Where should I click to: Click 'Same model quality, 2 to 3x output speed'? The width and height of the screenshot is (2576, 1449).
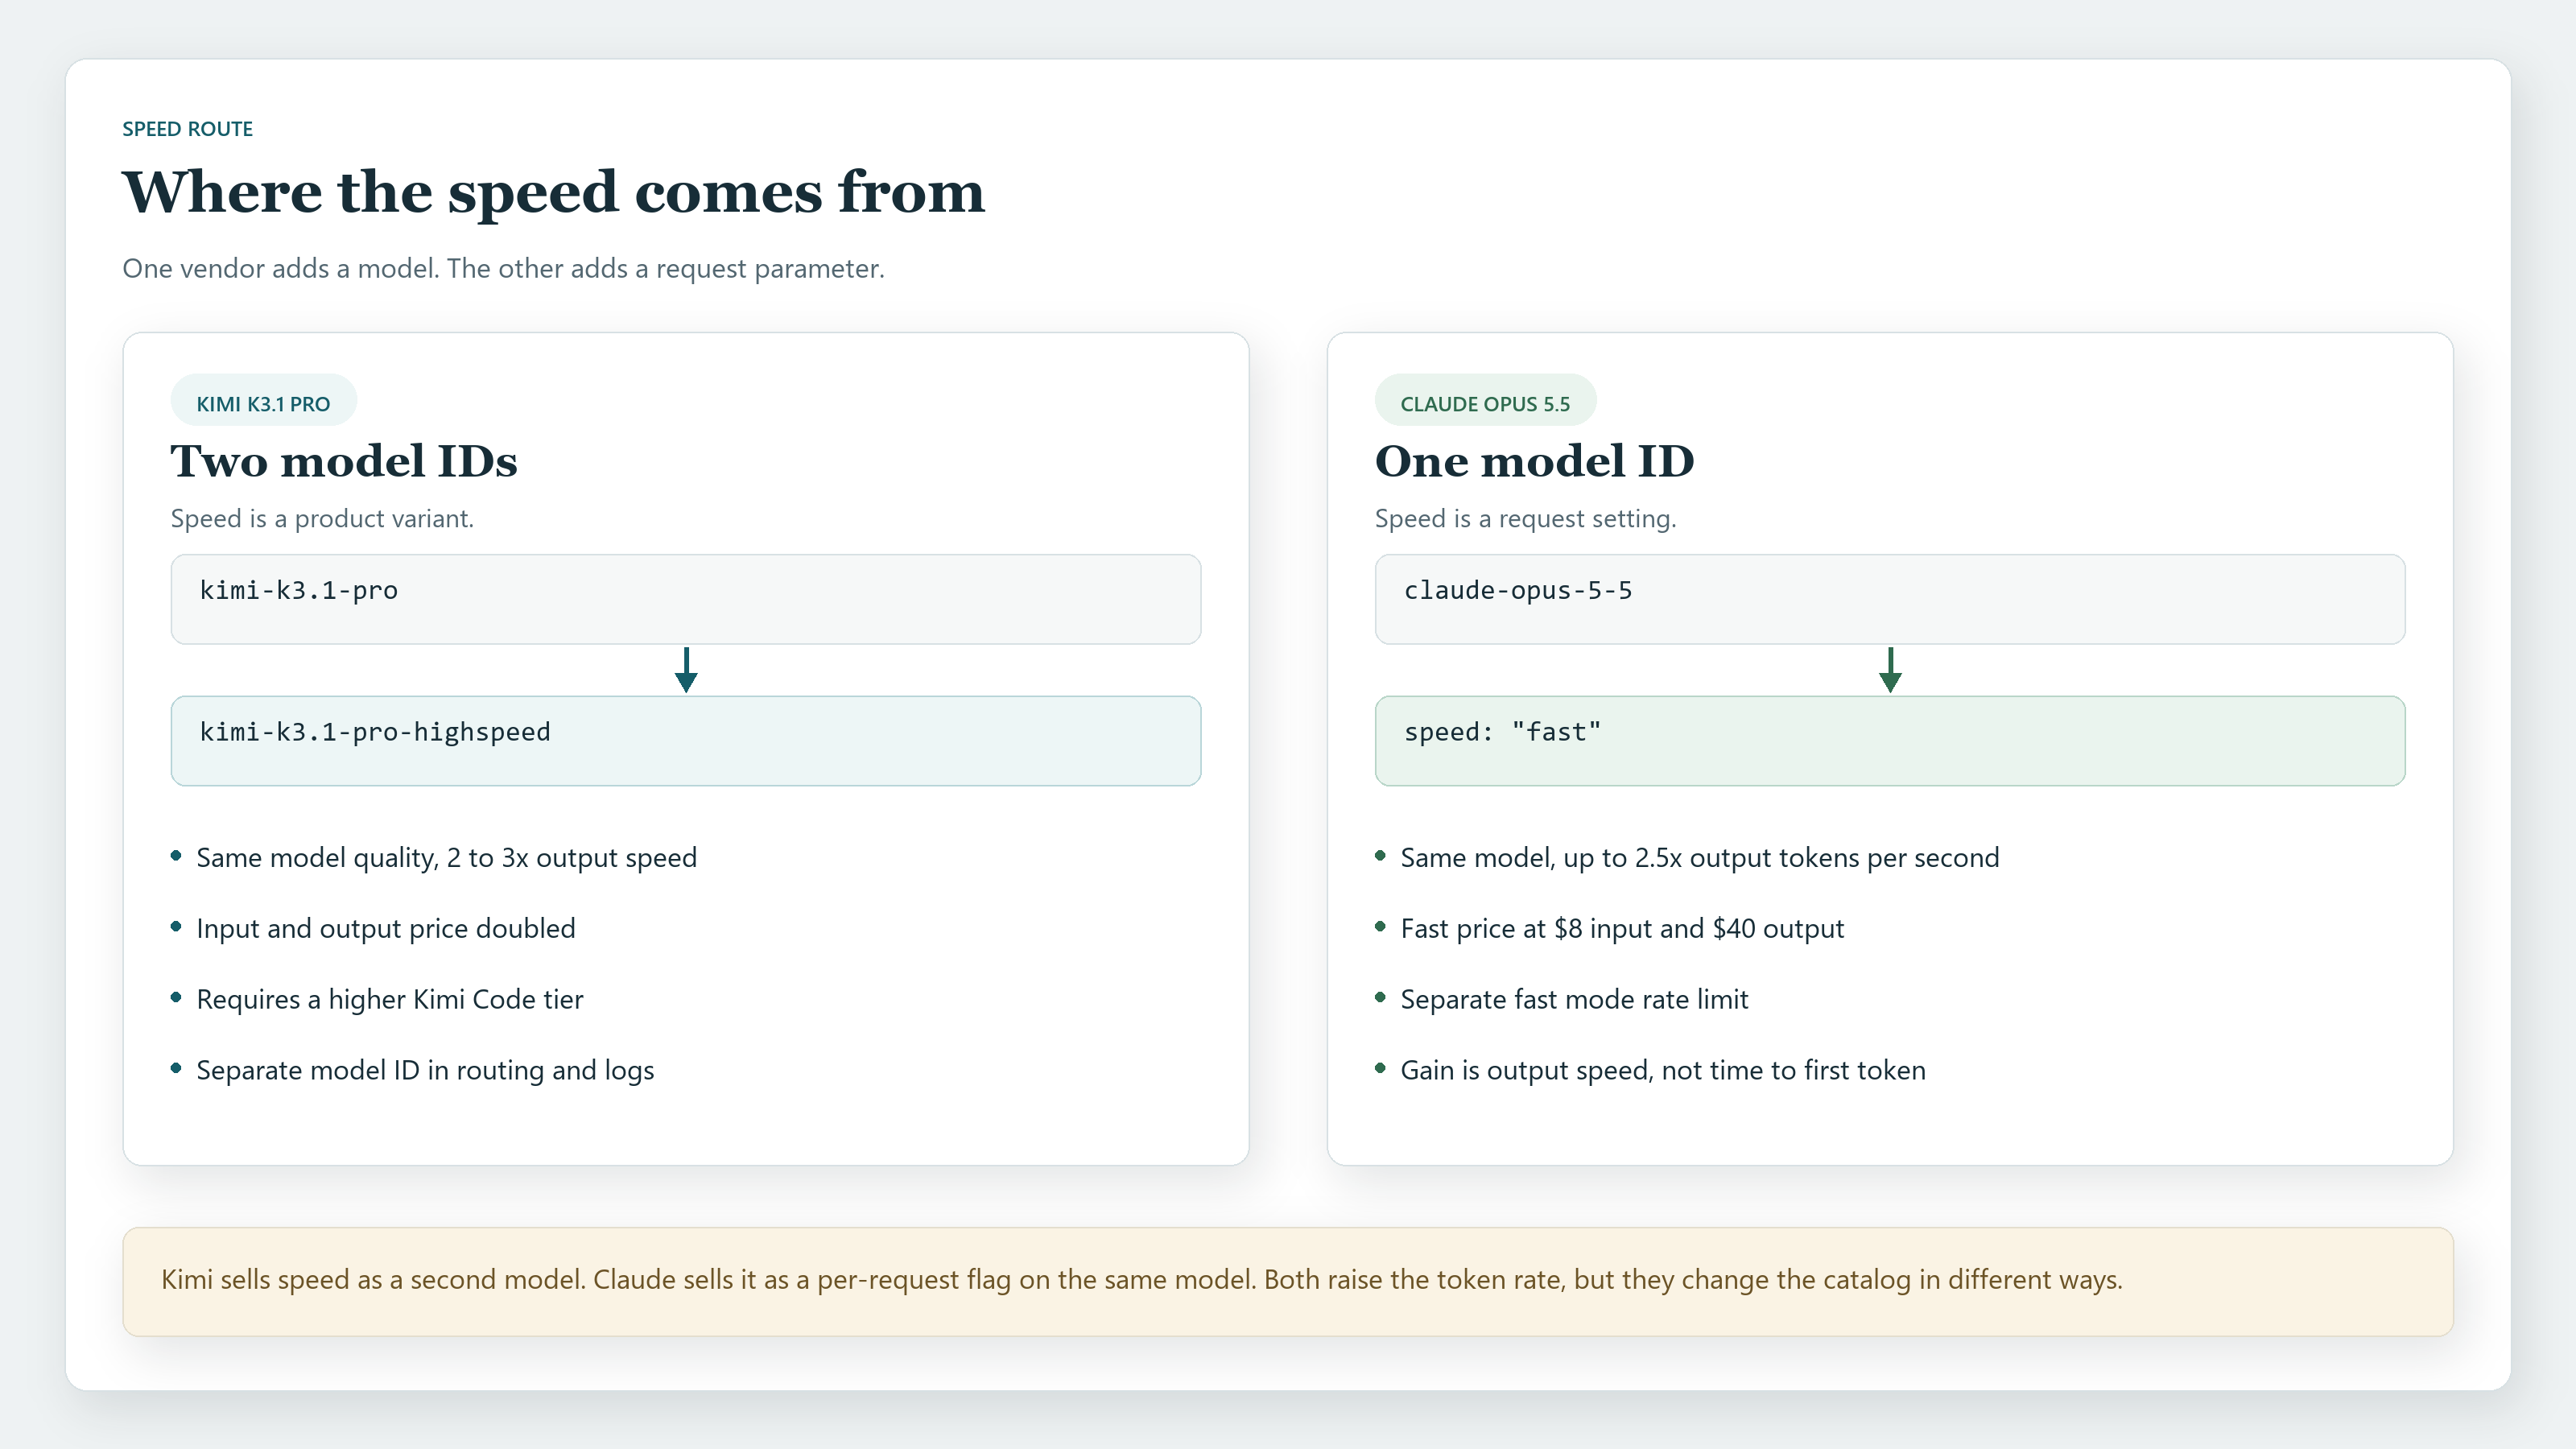click(446, 858)
